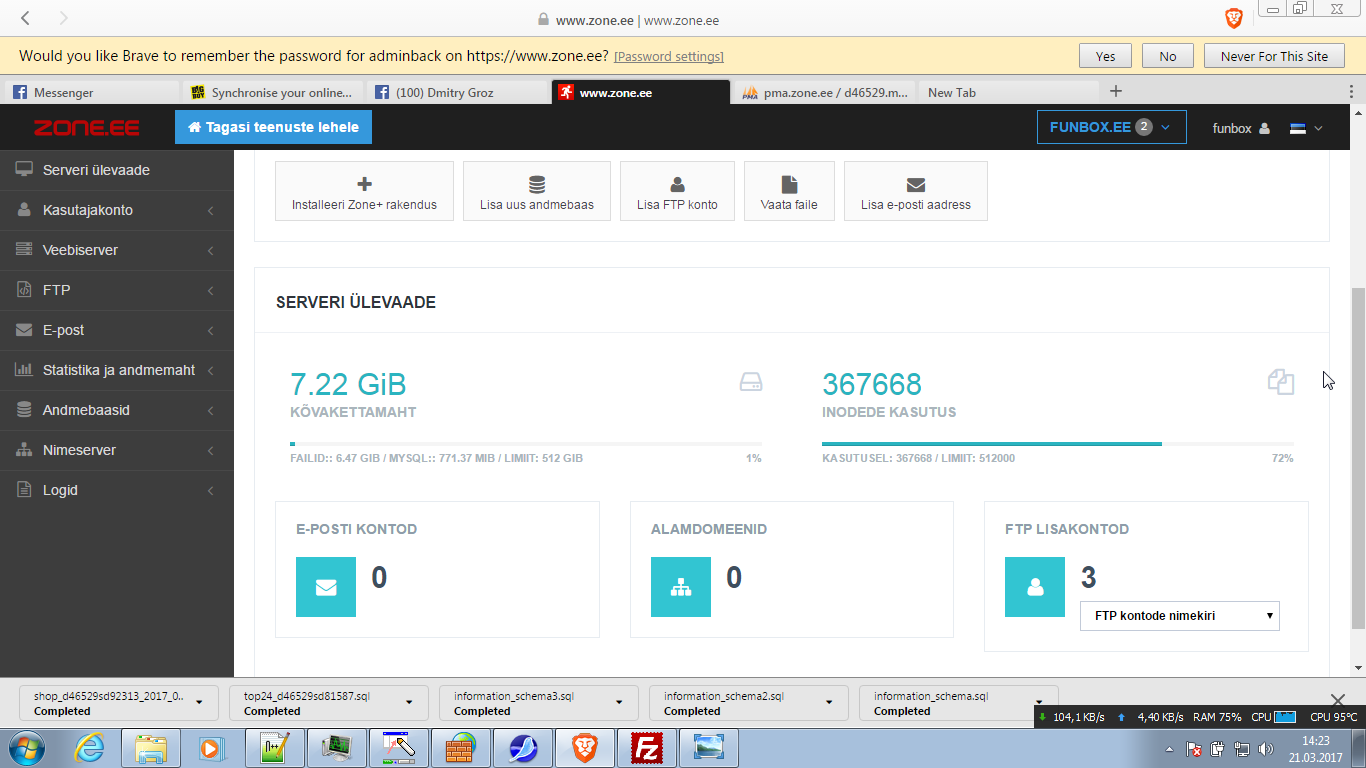The image size is (1366, 768).
Task: Open Internet Explorer from the taskbar
Action: (91, 748)
